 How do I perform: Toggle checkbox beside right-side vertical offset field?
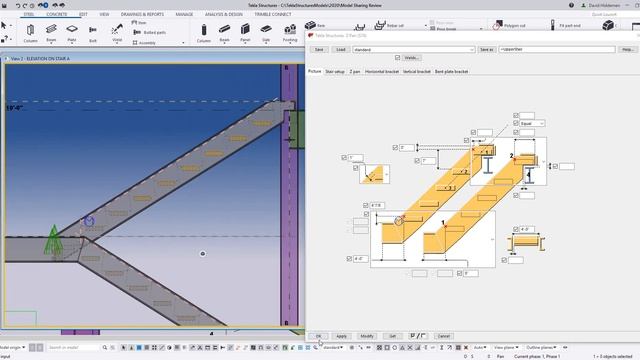[555, 166]
